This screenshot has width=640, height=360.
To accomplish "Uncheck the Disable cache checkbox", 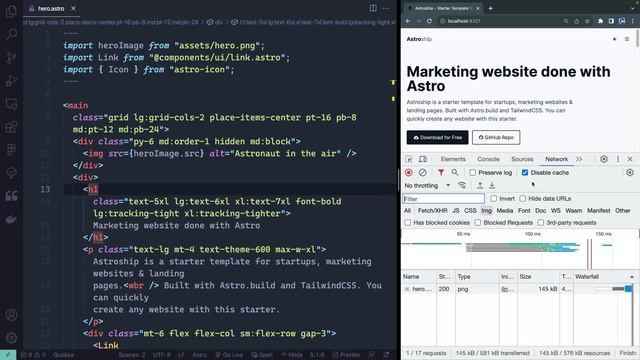I will point(525,173).
